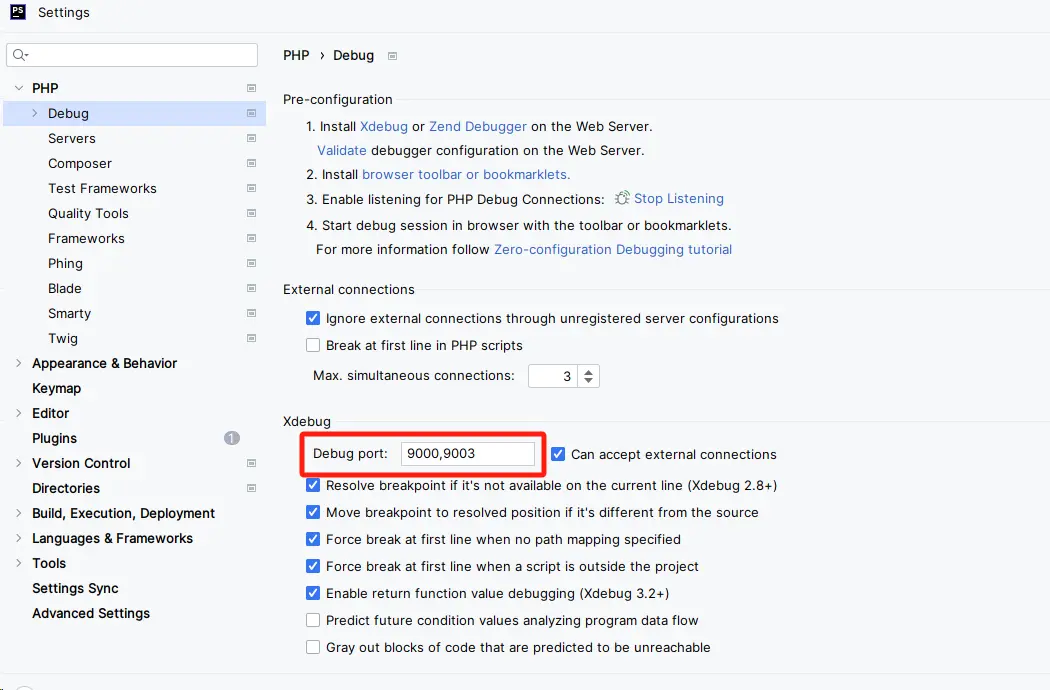Click the Stop Listening phone-bug icon
1050x690 pixels.
[622, 199]
